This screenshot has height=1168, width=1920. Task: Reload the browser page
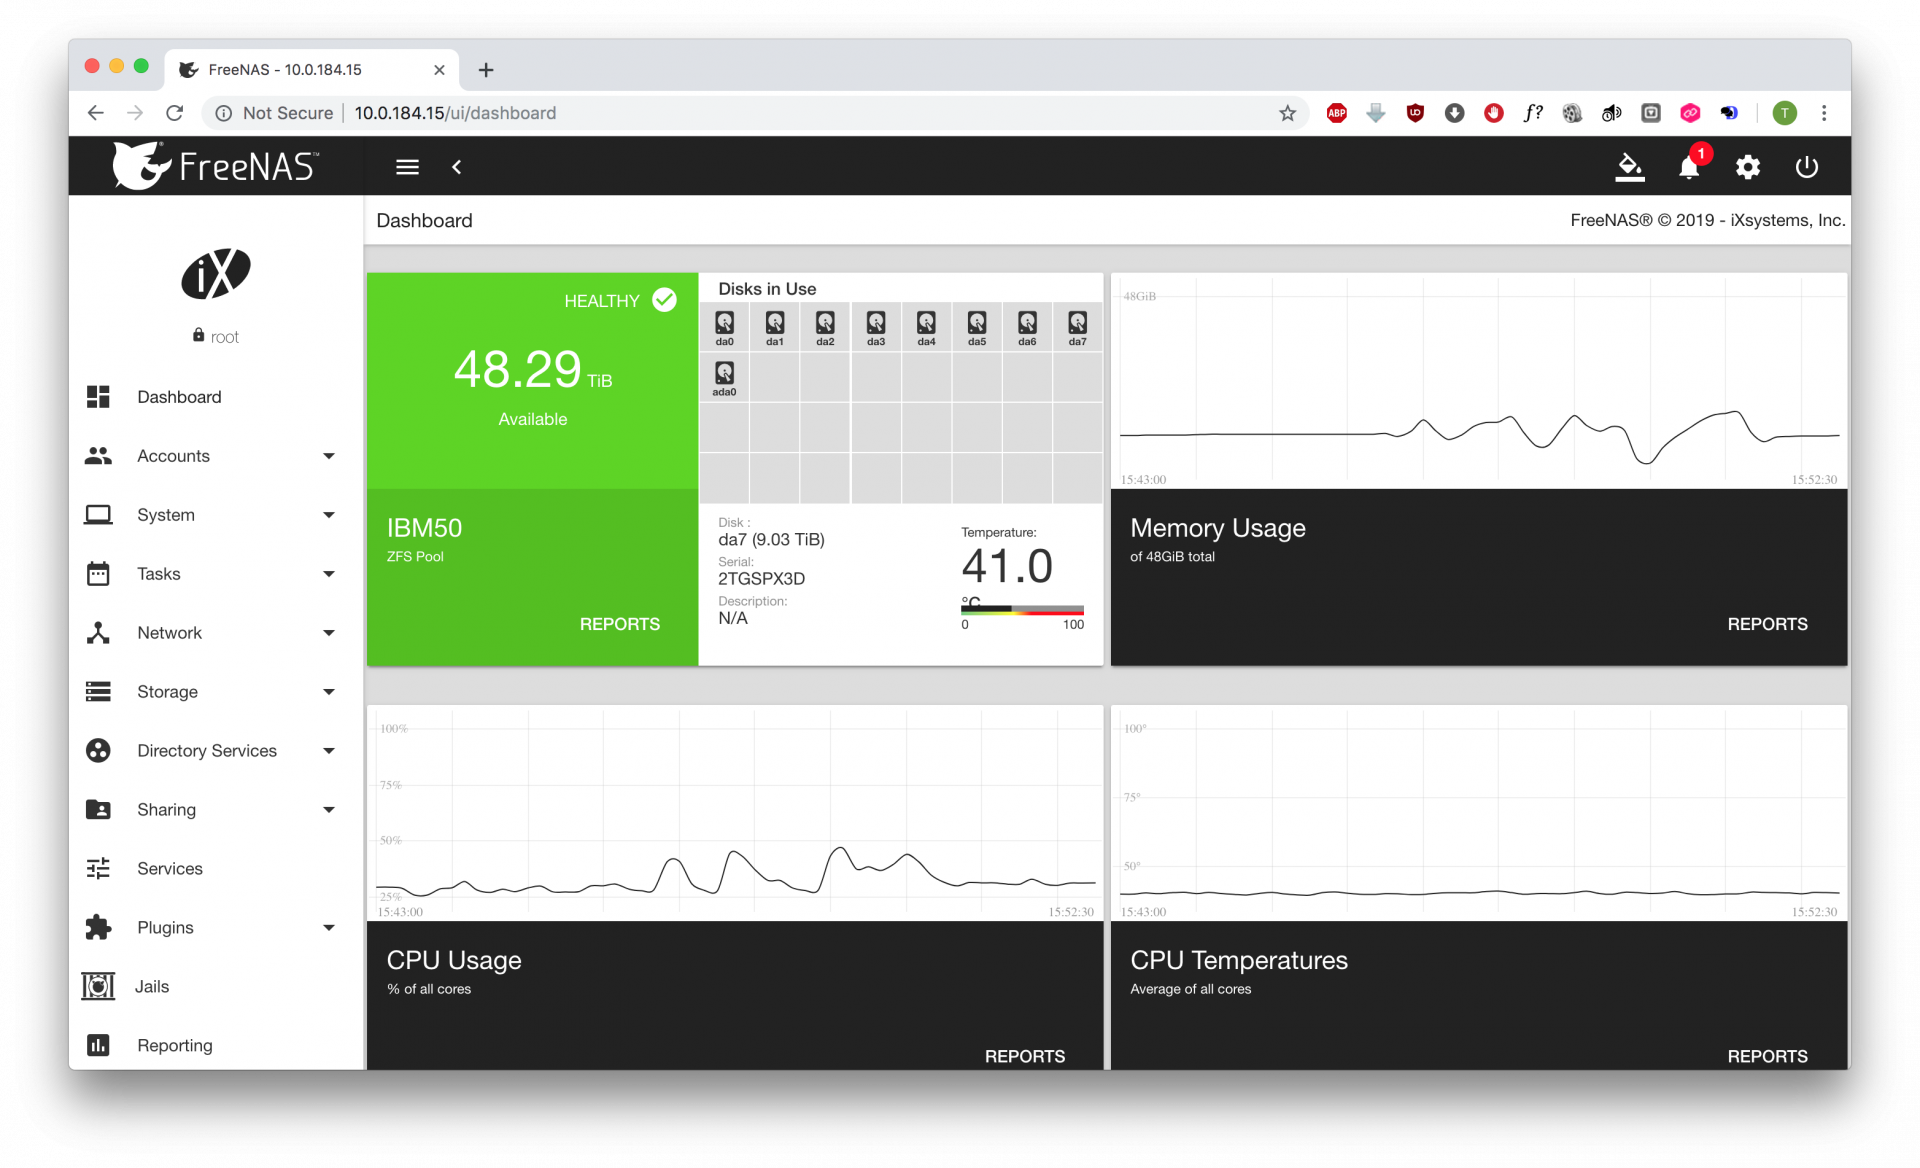(x=175, y=113)
